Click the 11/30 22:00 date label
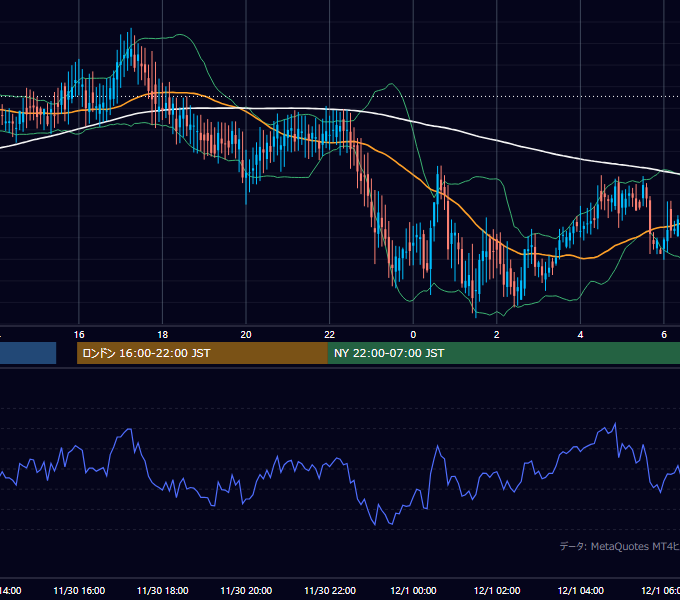Viewport: 680px width, 600px height. (x=330, y=591)
